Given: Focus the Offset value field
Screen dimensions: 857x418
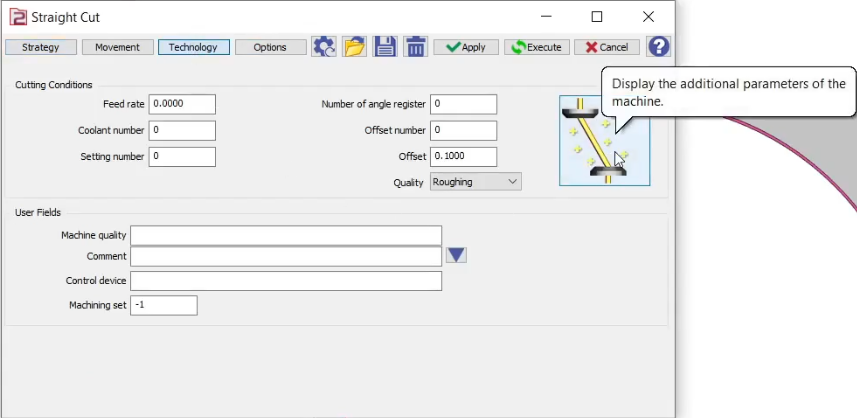Looking at the screenshot, I should tap(463, 157).
